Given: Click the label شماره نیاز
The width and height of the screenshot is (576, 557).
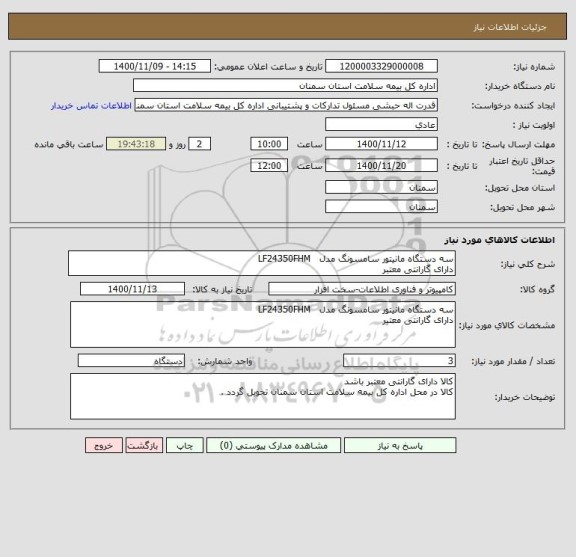Looking at the screenshot, I should pos(534,67).
